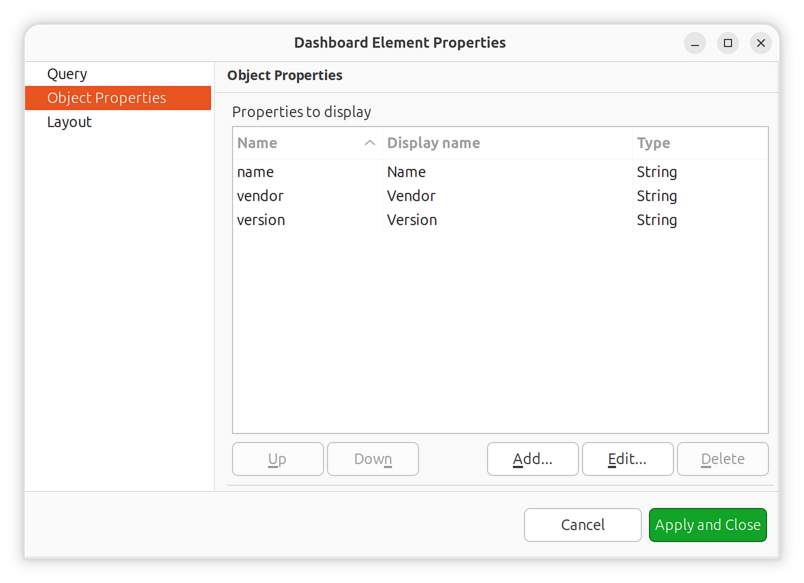804x583 pixels.
Task: Delete the selected property
Action: tap(722, 458)
